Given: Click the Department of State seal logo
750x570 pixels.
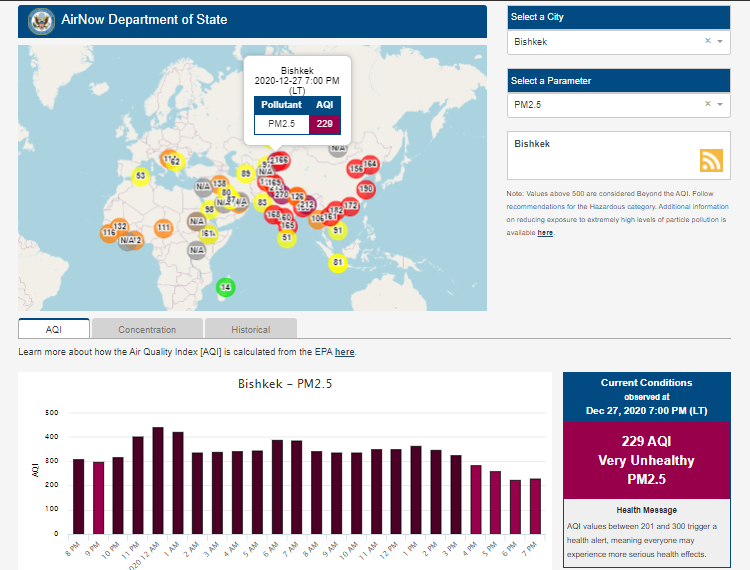Looking at the screenshot, I should [41, 20].
